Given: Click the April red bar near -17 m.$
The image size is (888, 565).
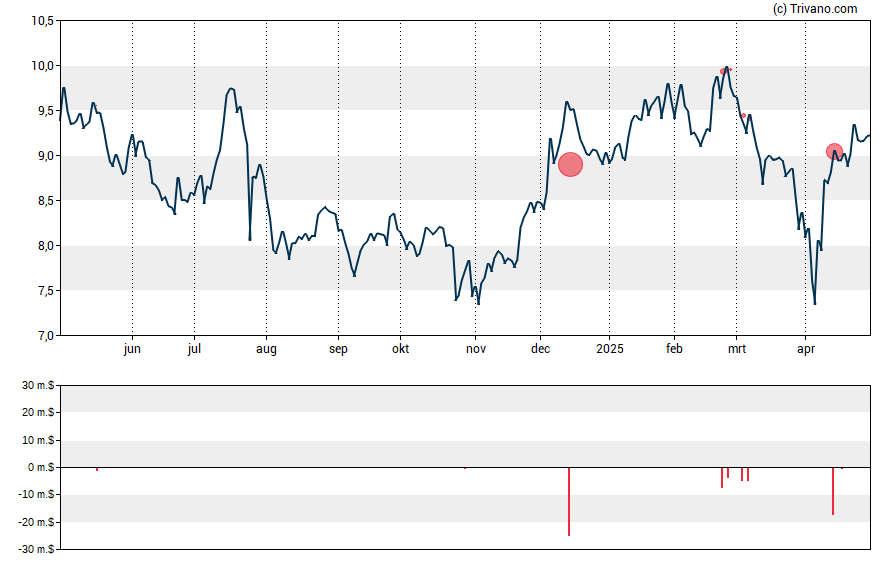Looking at the screenshot, I should [x=833, y=491].
